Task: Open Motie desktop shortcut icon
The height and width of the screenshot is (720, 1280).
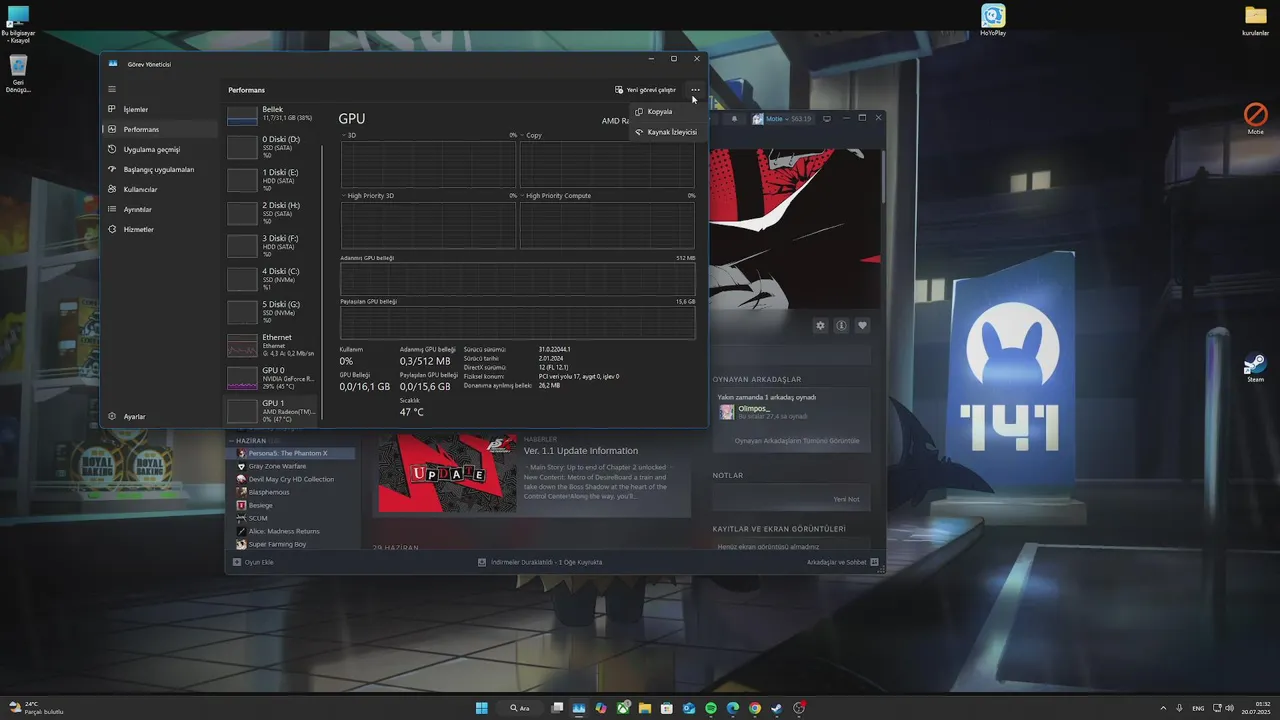Action: pyautogui.click(x=1256, y=118)
